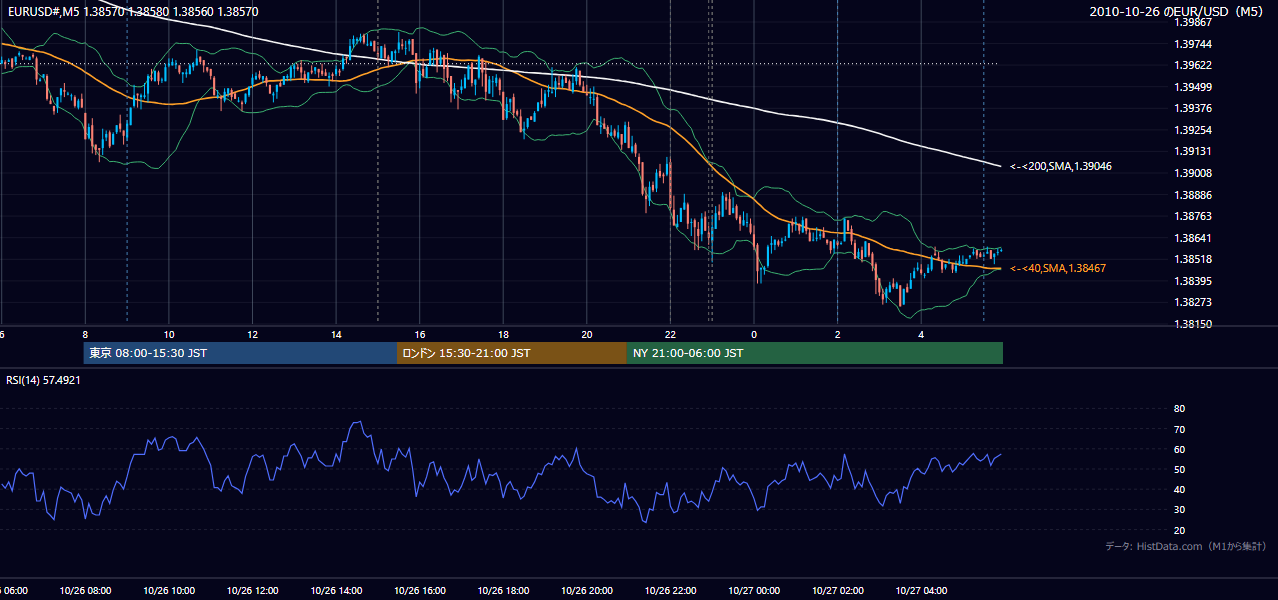Click price axis value 1.38886
Screen dimensions: 1278x600
(1192, 195)
